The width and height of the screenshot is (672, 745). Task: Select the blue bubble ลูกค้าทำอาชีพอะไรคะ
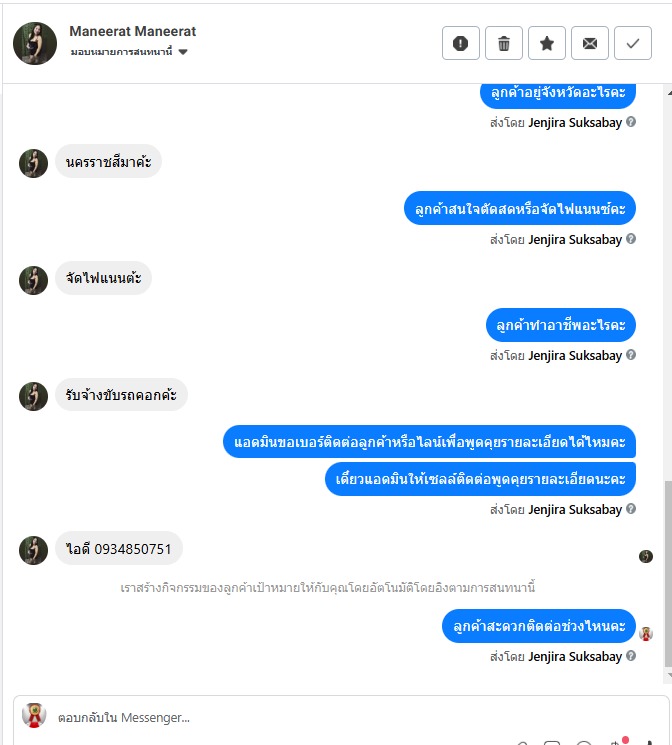(561, 325)
